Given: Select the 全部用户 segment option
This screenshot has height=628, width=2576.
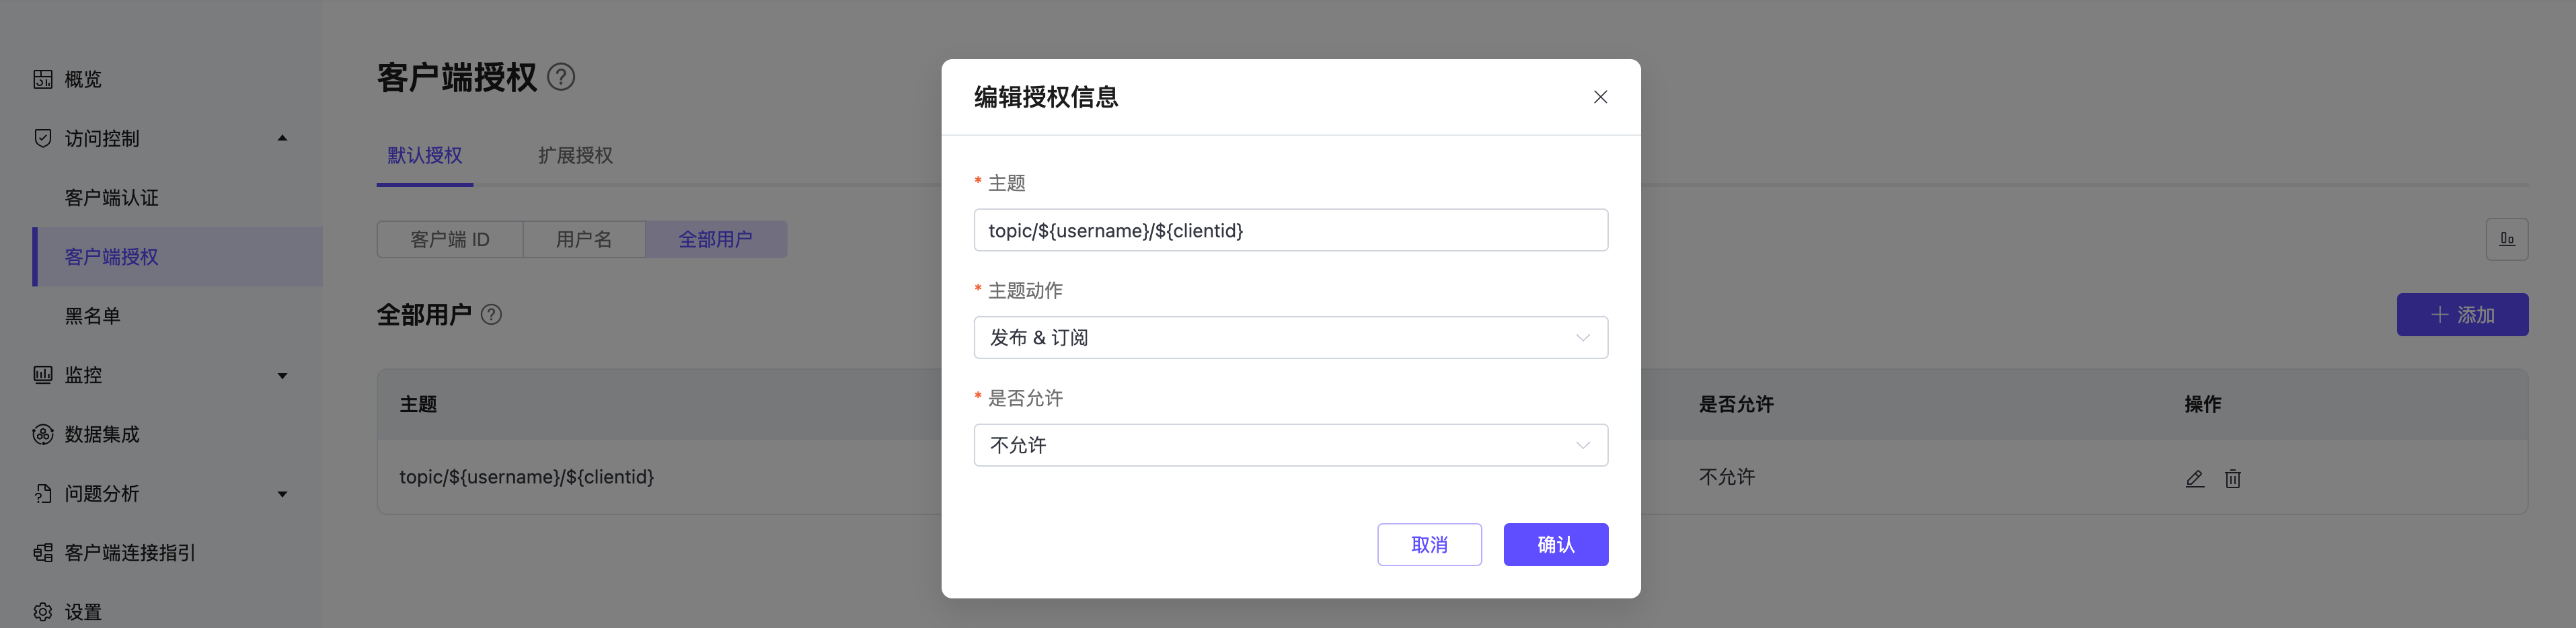Looking at the screenshot, I should click(x=715, y=240).
